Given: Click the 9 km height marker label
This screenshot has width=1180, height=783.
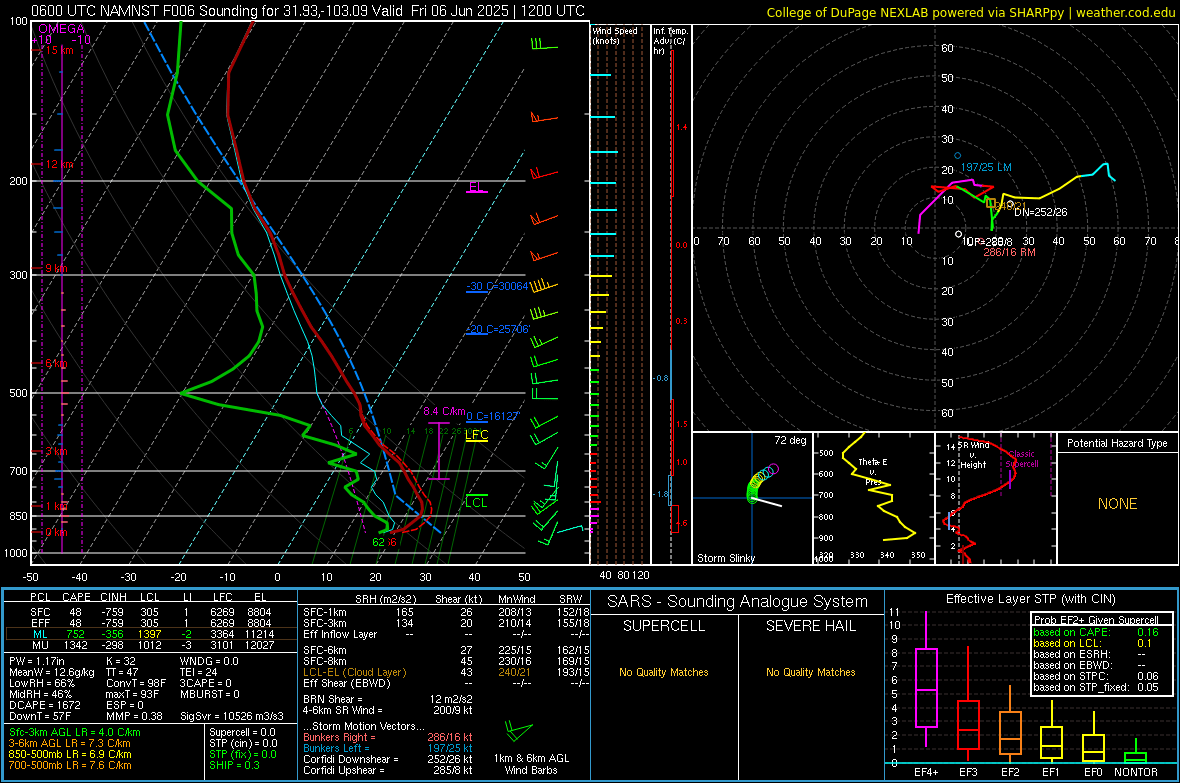Looking at the screenshot, I should pyautogui.click(x=56, y=268).
